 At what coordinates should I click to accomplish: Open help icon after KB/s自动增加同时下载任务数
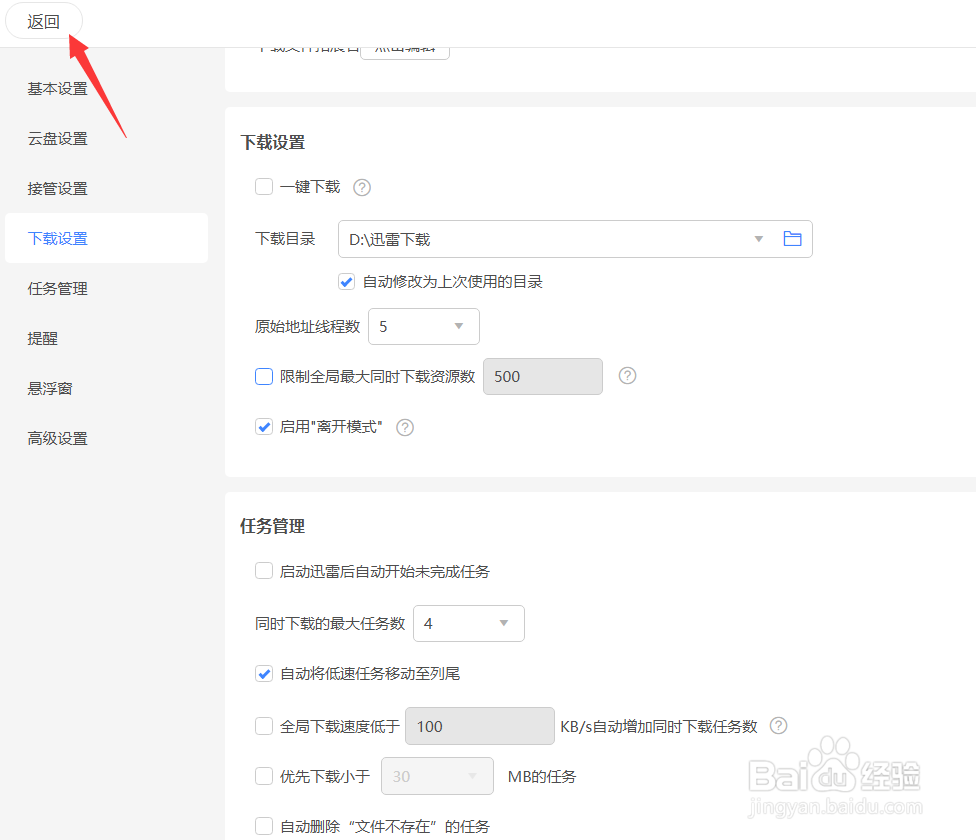click(x=778, y=725)
